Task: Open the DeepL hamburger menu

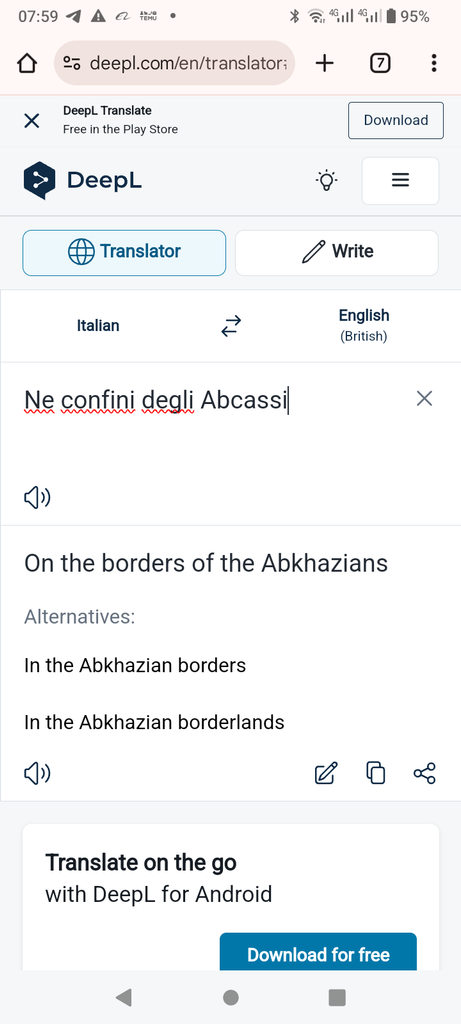Action: pyautogui.click(x=400, y=181)
